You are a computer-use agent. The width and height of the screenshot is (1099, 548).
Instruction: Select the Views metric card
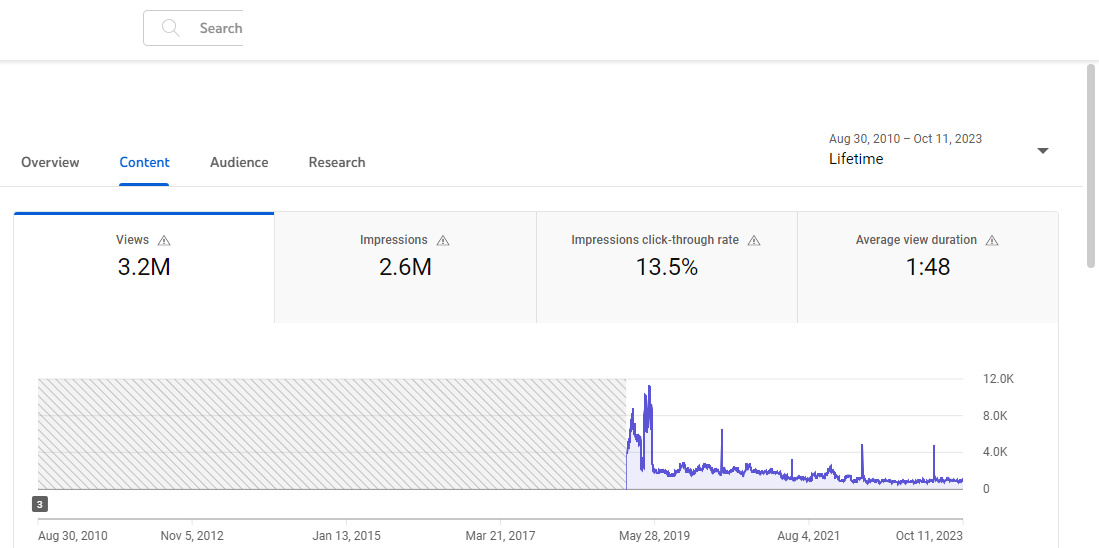pos(144,267)
